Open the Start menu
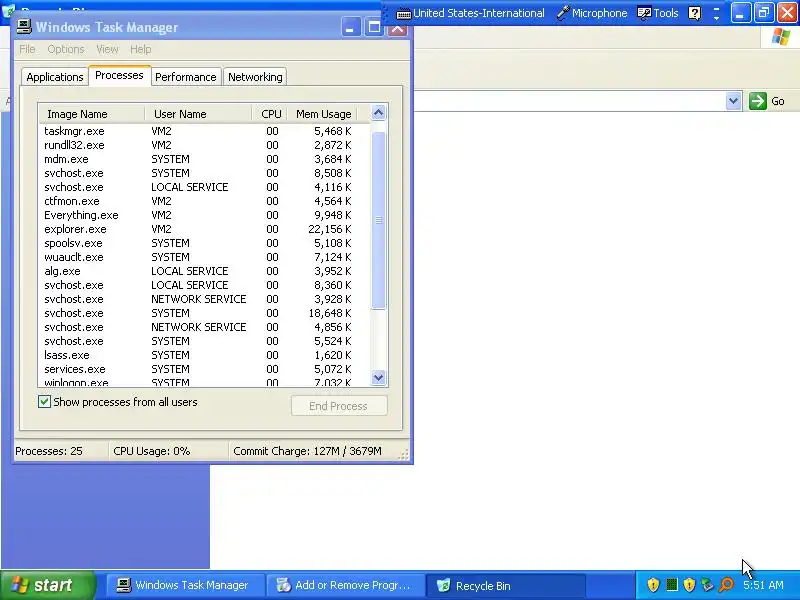Screen dimensions: 800x600 click(x=47, y=585)
